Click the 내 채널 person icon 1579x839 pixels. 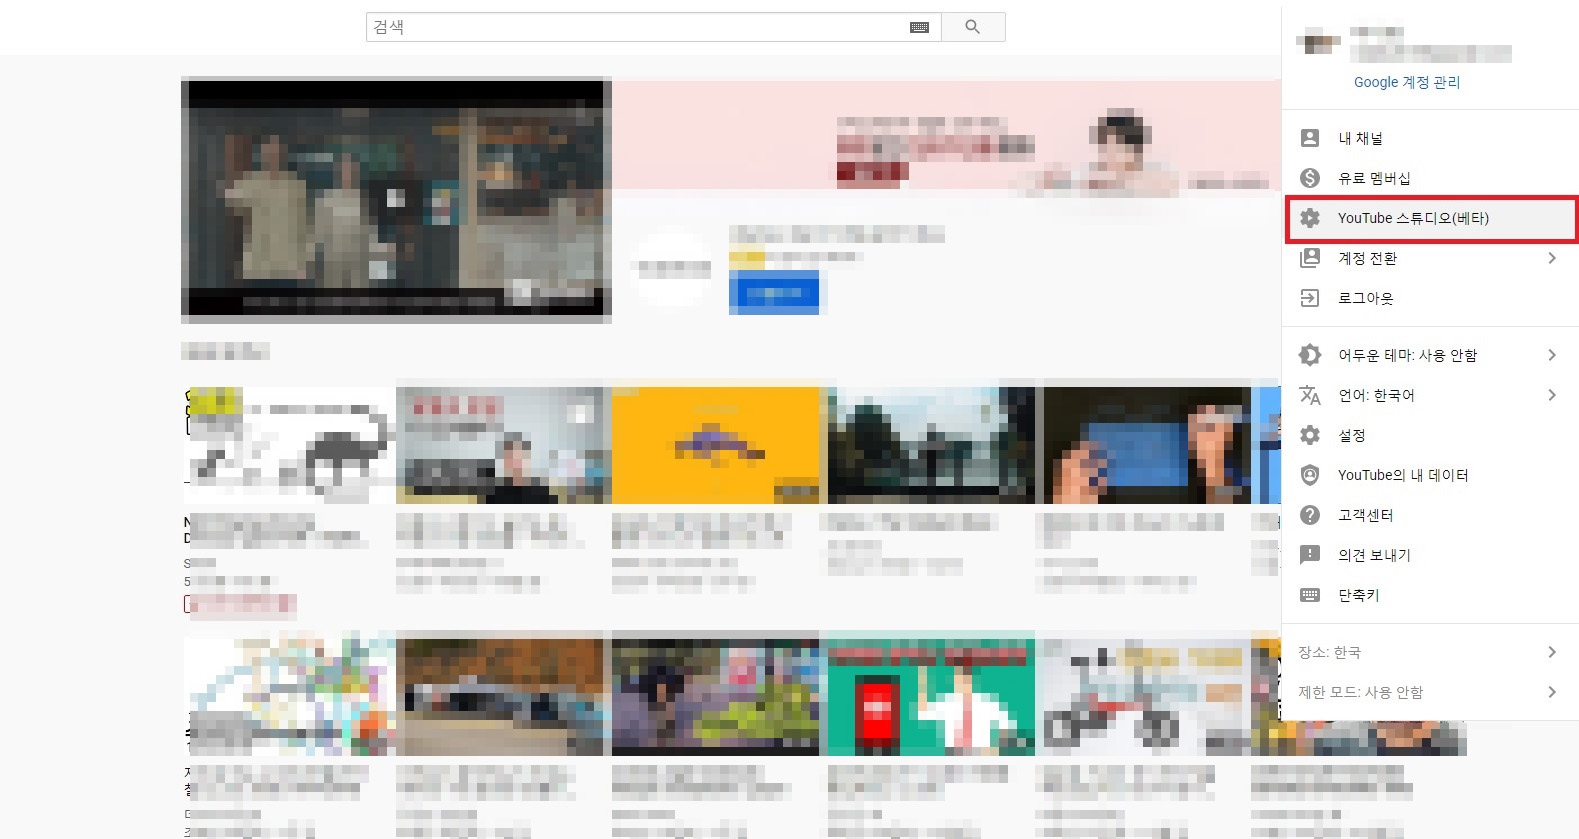1309,138
